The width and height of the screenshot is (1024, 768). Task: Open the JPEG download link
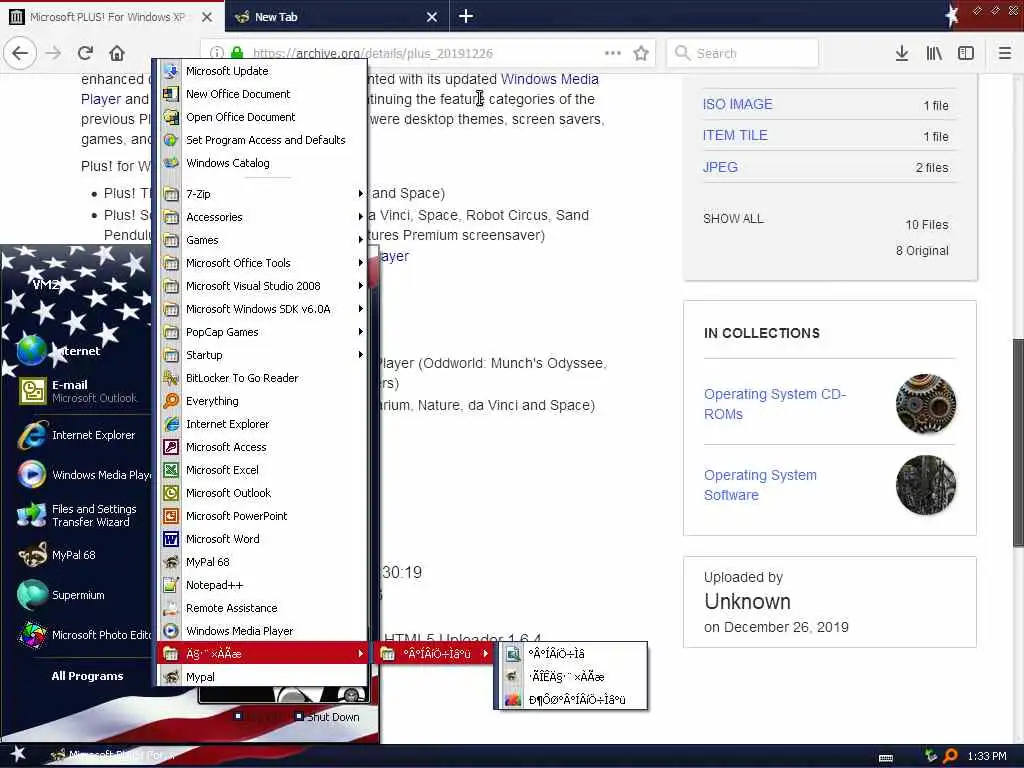point(720,167)
